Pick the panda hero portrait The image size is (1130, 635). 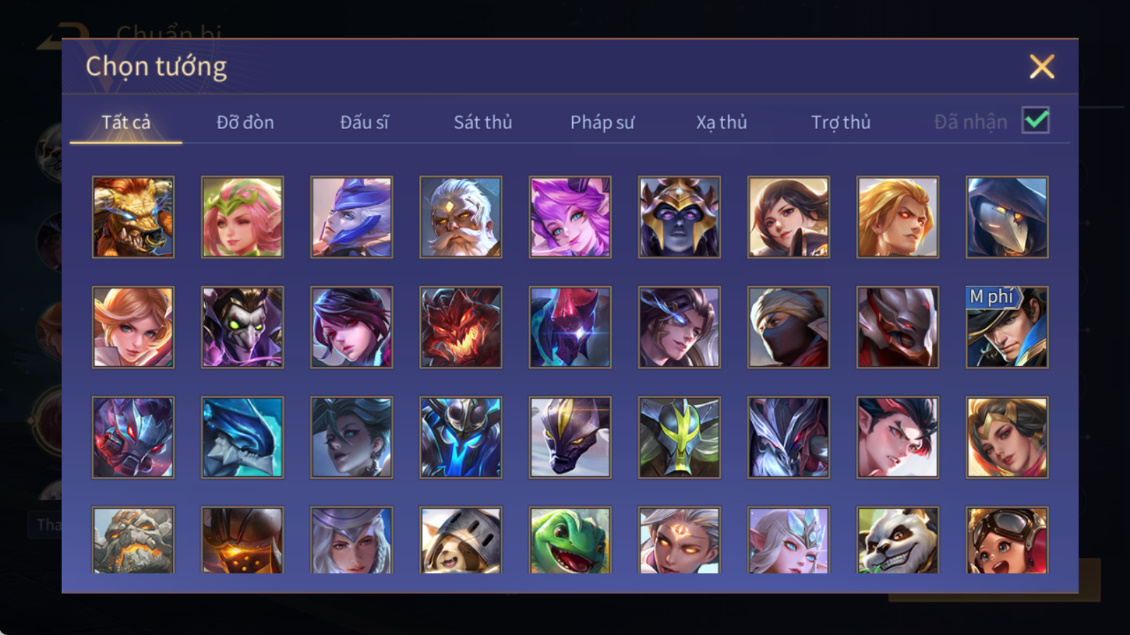897,541
